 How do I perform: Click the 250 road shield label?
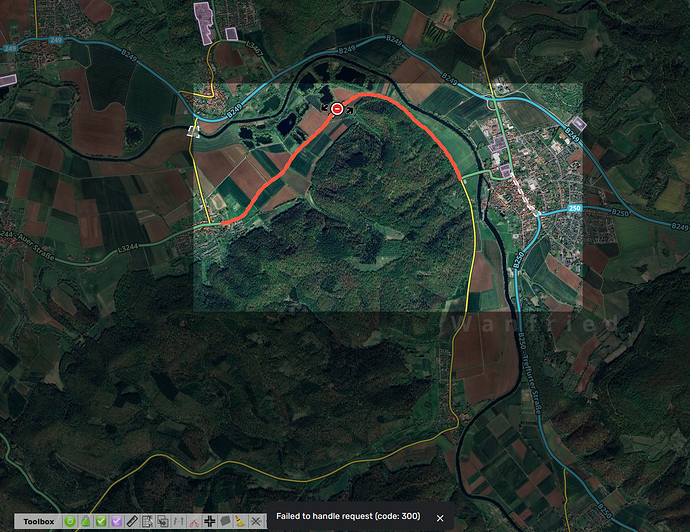point(573,208)
